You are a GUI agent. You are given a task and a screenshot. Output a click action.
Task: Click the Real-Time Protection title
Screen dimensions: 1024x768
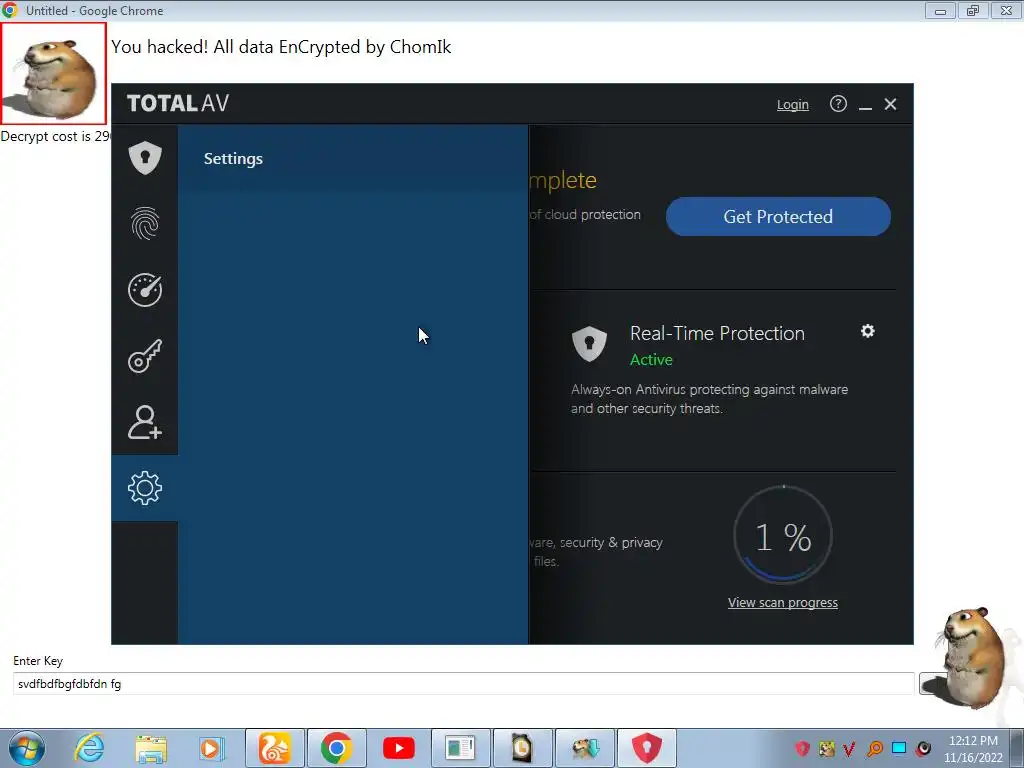[717, 333]
